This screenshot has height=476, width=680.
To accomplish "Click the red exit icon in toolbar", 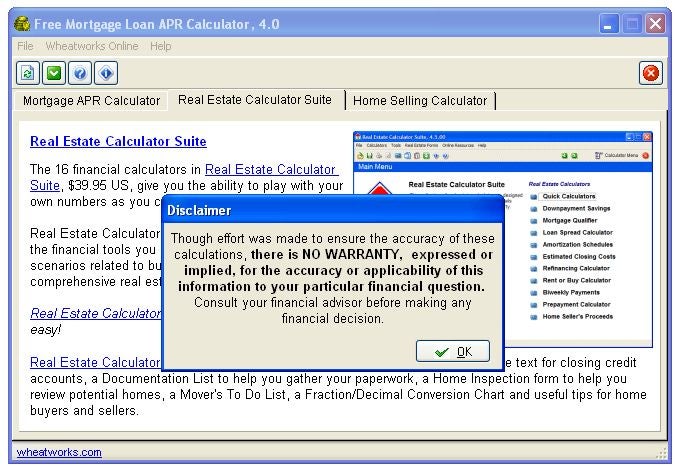I will (651, 73).
